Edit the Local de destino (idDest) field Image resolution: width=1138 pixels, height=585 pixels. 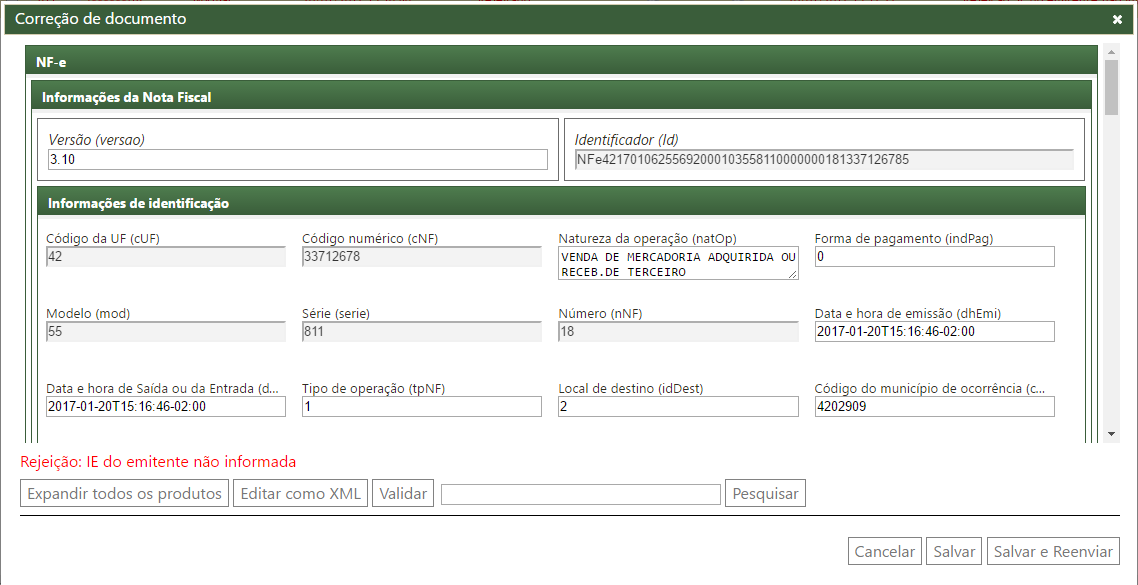(x=679, y=406)
